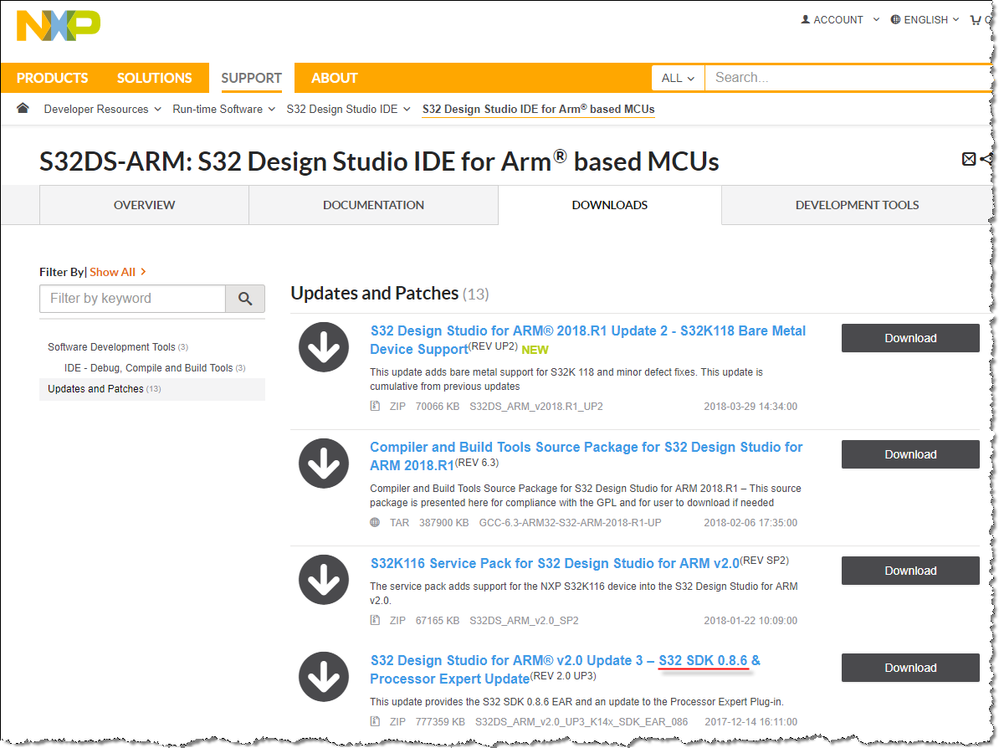Click the Filter by keyword field
This screenshot has height=748, width=999.
(133, 298)
